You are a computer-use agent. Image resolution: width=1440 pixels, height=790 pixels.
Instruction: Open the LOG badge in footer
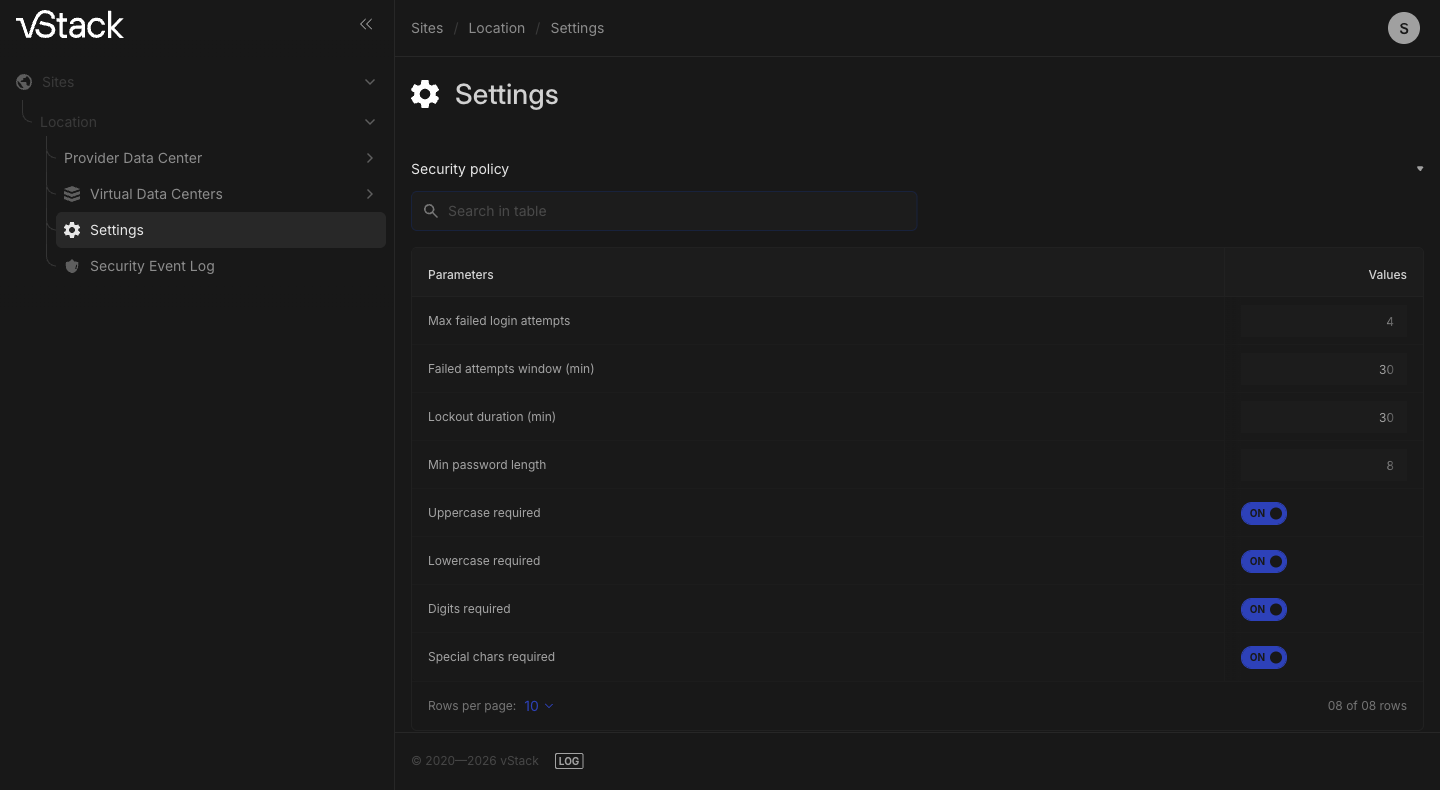(x=569, y=761)
